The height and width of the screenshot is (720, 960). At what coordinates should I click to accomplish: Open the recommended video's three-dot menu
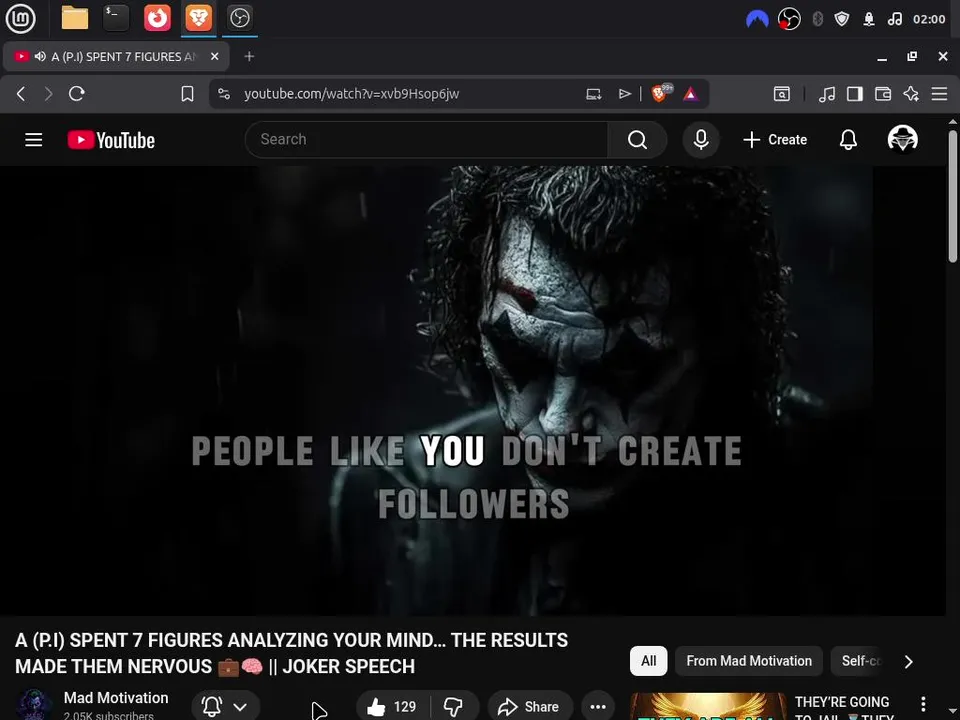click(923, 704)
